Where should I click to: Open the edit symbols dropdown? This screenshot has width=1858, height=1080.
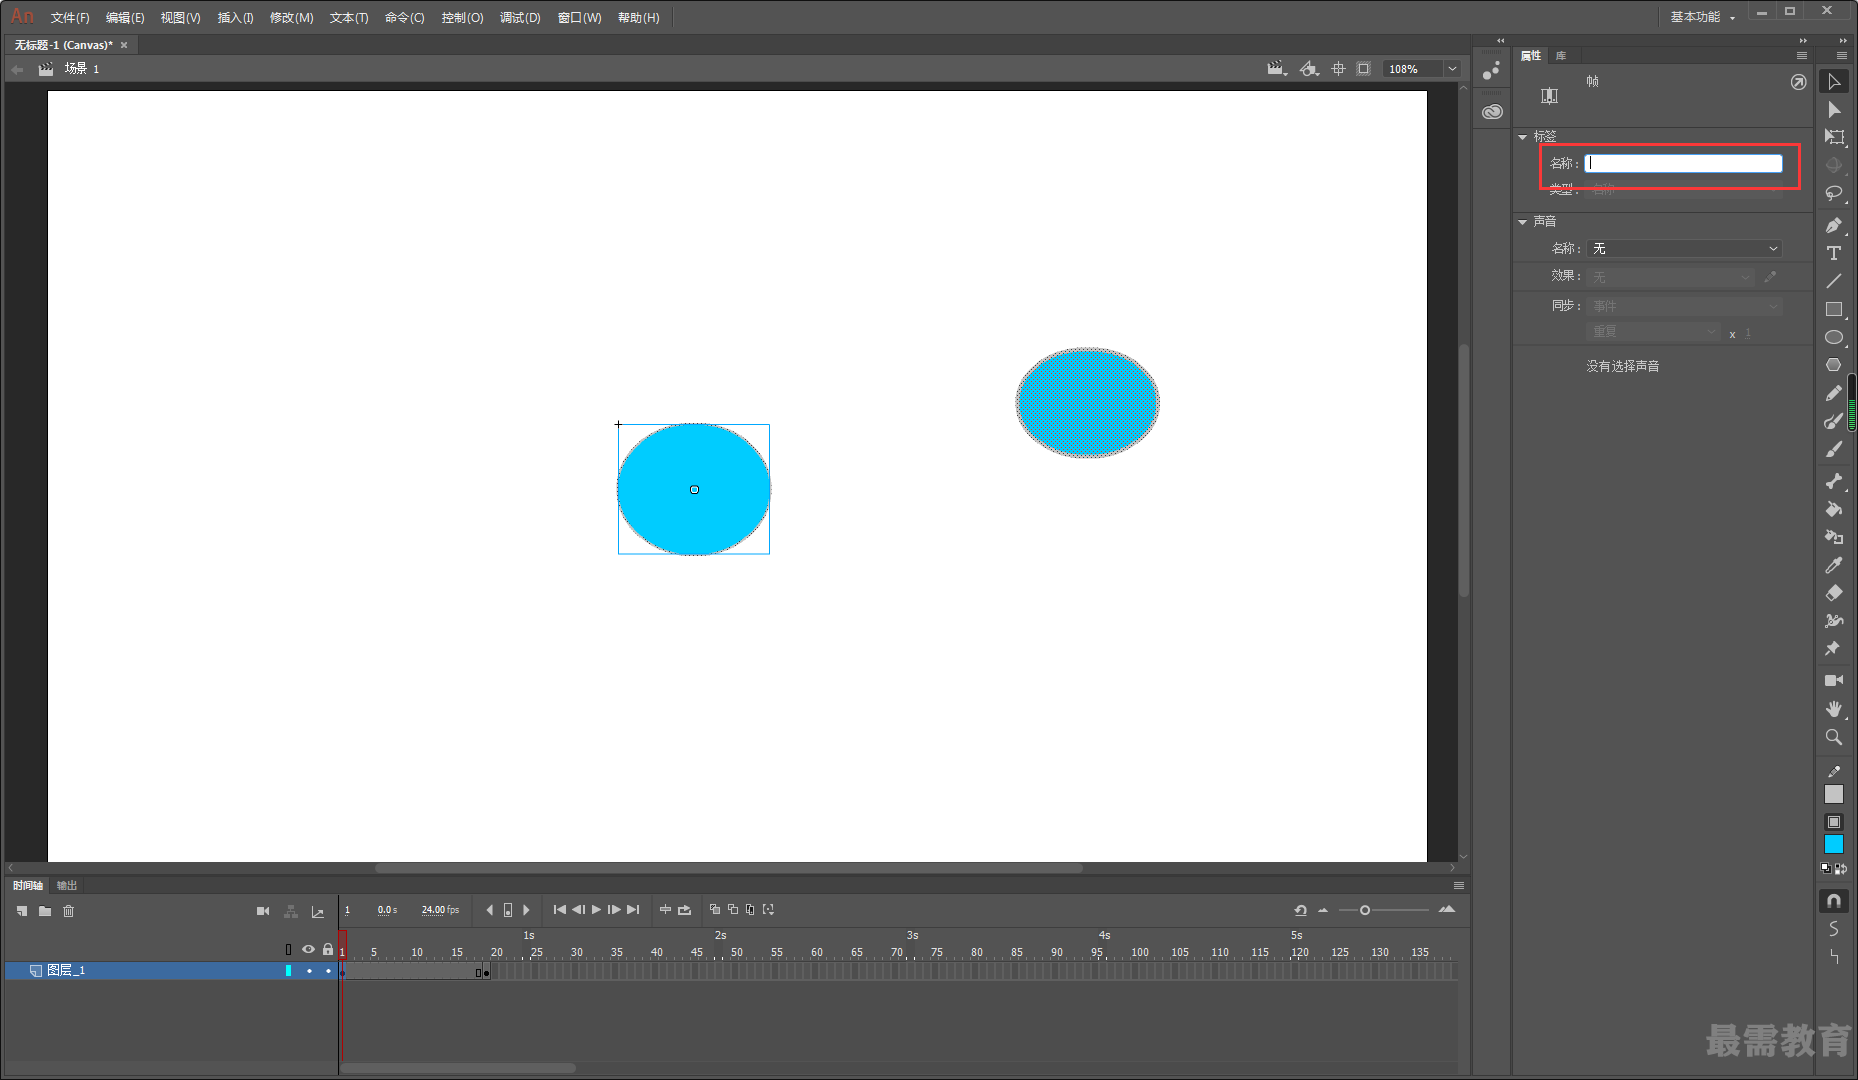click(x=1309, y=69)
